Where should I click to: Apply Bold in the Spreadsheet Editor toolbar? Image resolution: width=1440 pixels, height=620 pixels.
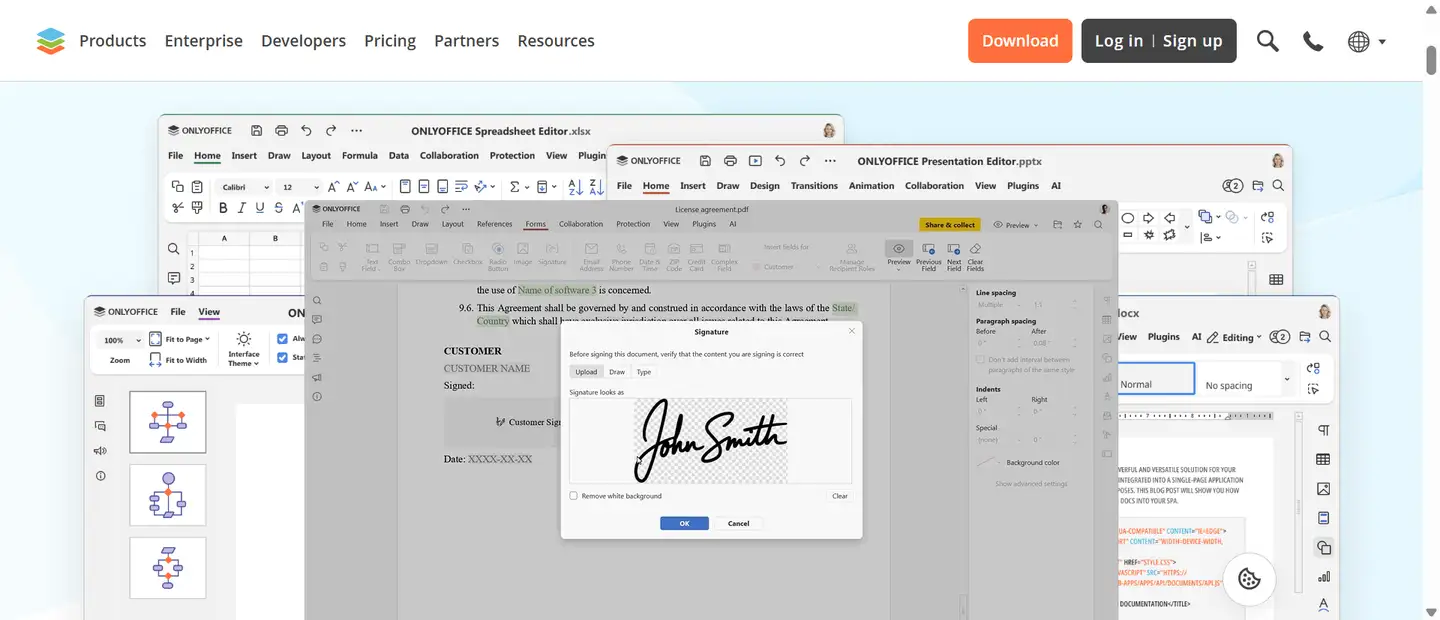(x=223, y=208)
